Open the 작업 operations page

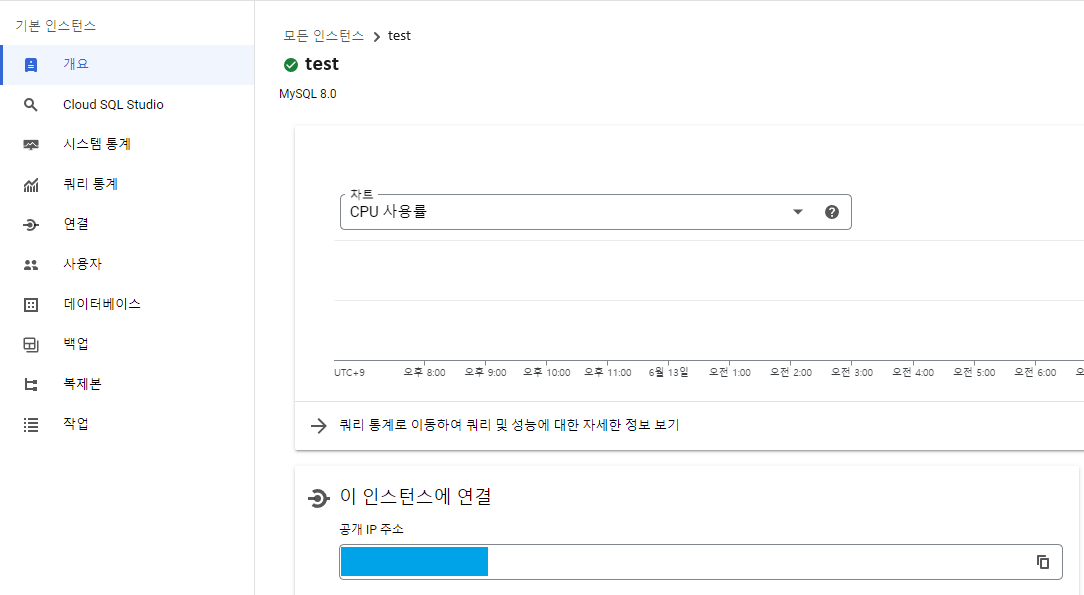pyautogui.click(x=127, y=424)
